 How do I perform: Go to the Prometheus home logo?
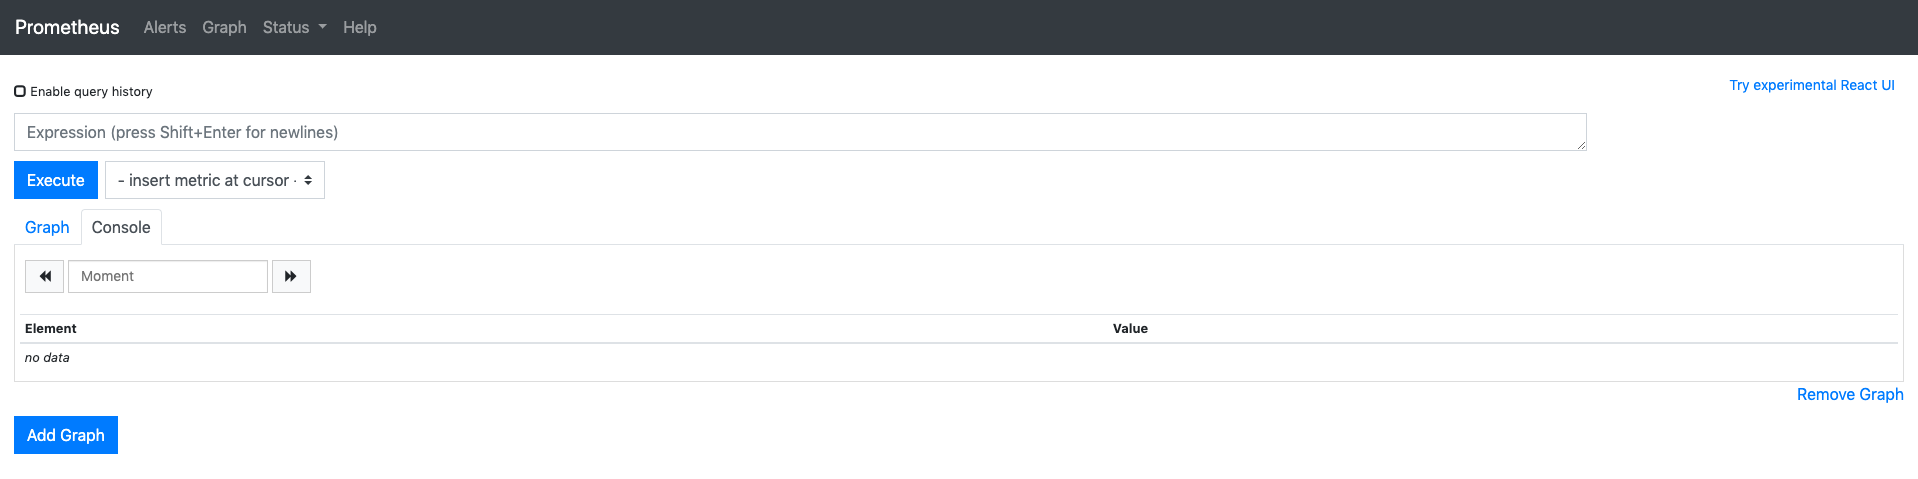click(x=67, y=27)
